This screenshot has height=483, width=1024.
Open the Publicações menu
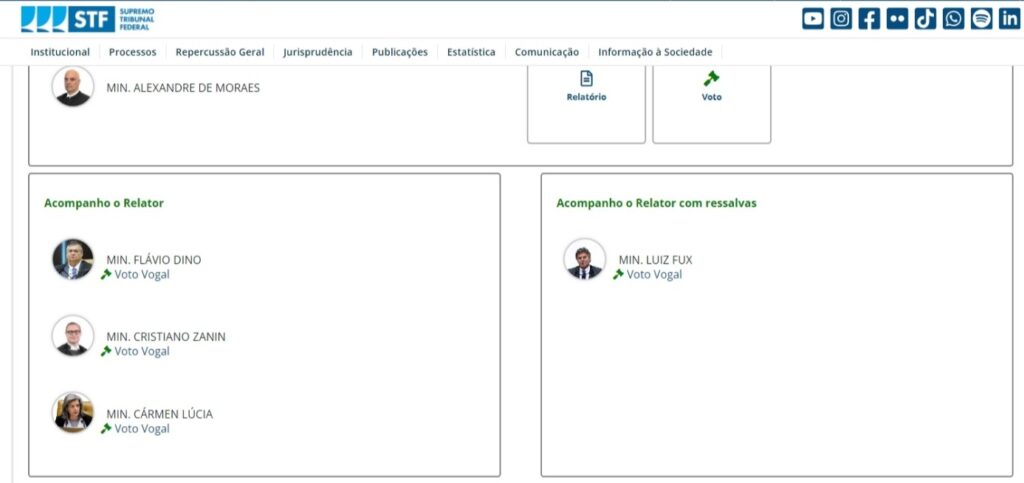[x=400, y=52]
